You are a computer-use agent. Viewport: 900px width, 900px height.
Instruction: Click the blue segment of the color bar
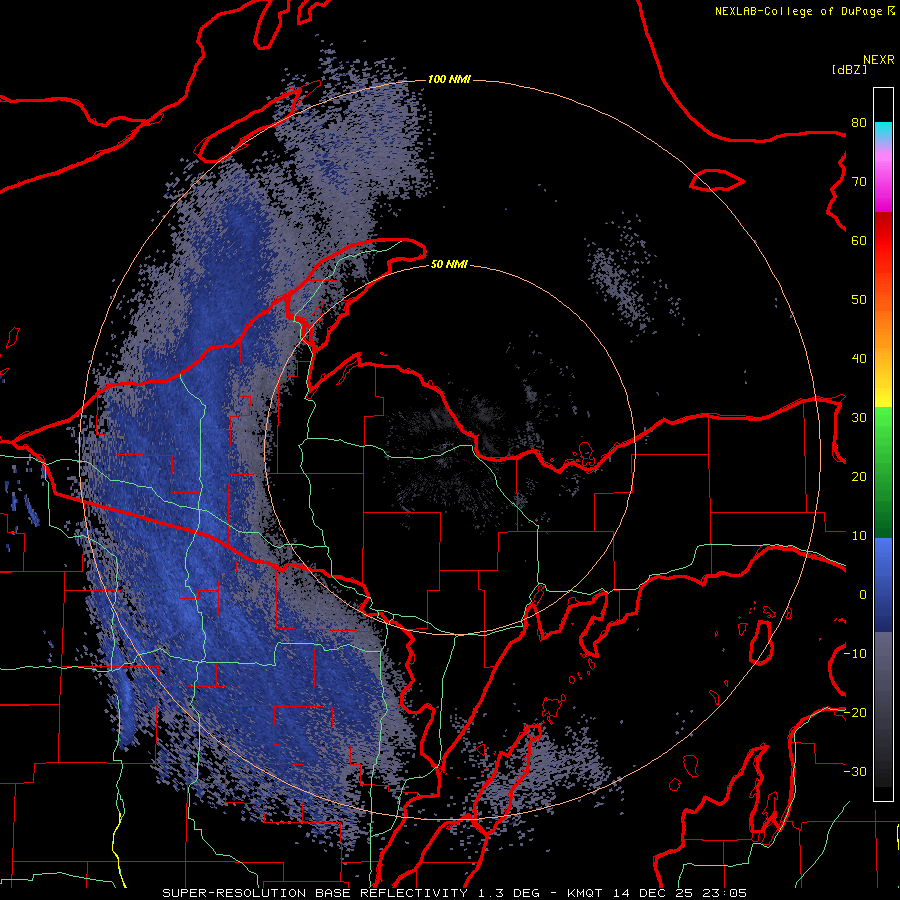tap(883, 585)
